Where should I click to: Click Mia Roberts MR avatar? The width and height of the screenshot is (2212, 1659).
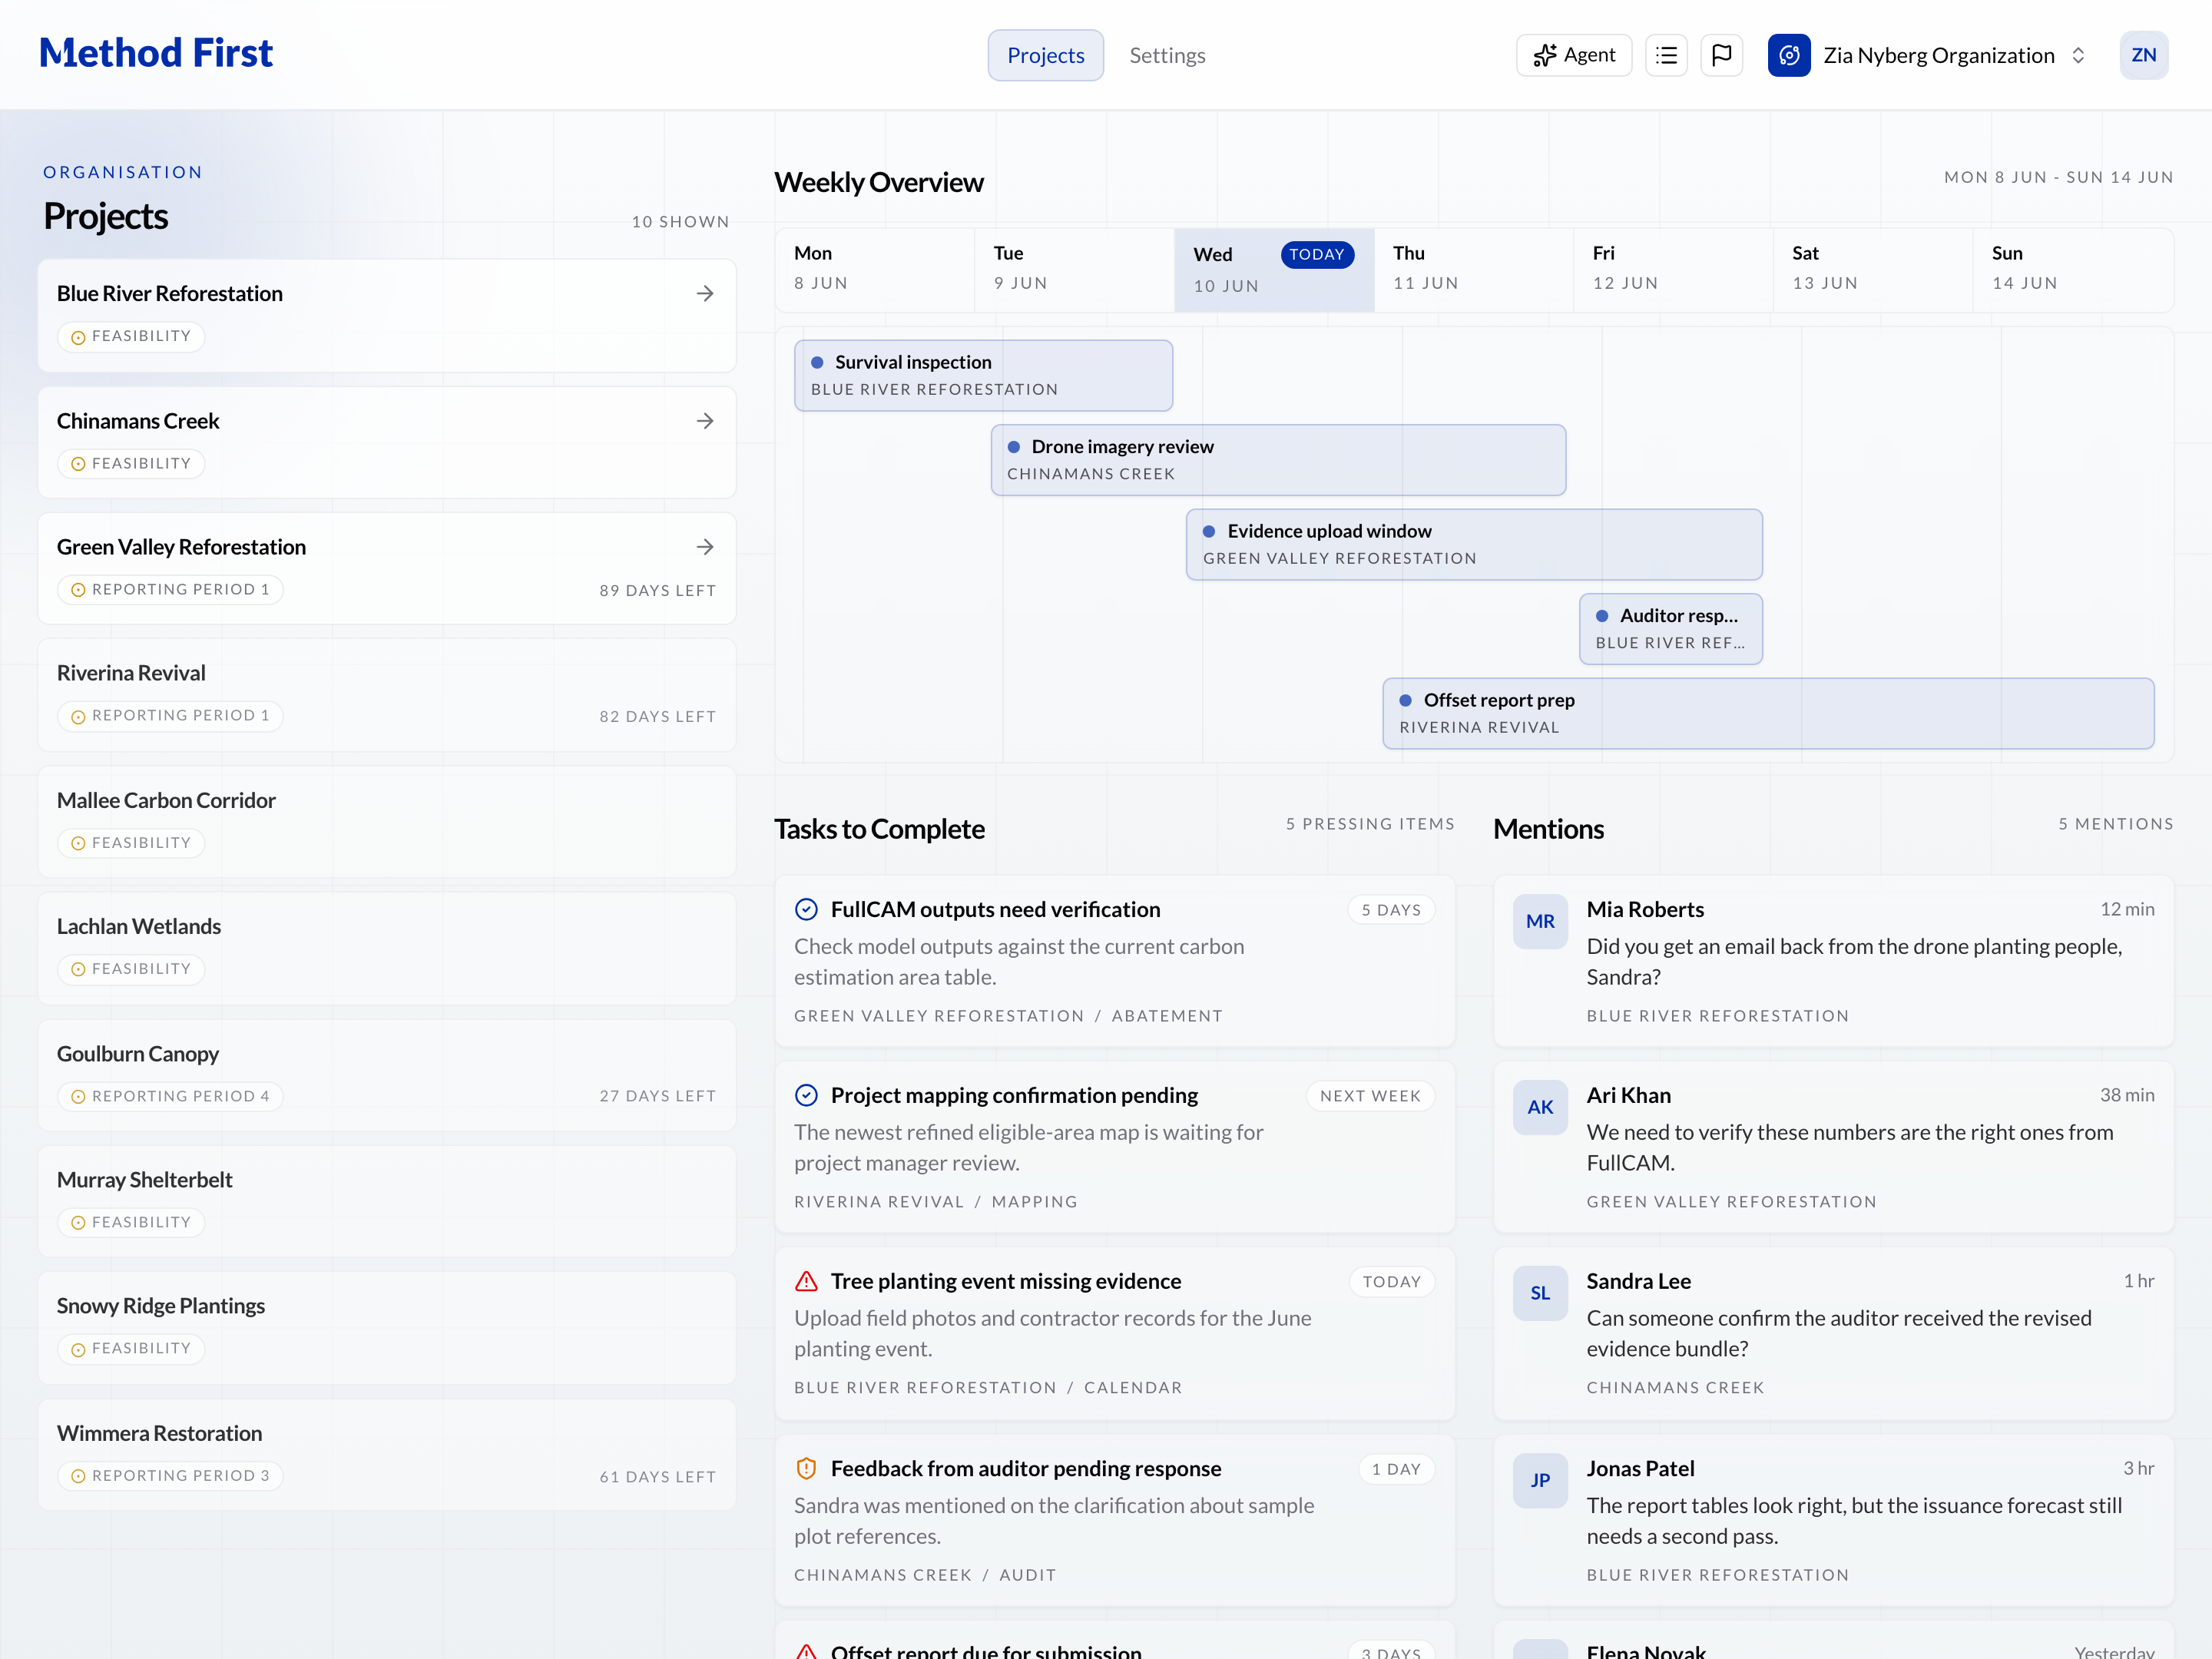click(1540, 921)
